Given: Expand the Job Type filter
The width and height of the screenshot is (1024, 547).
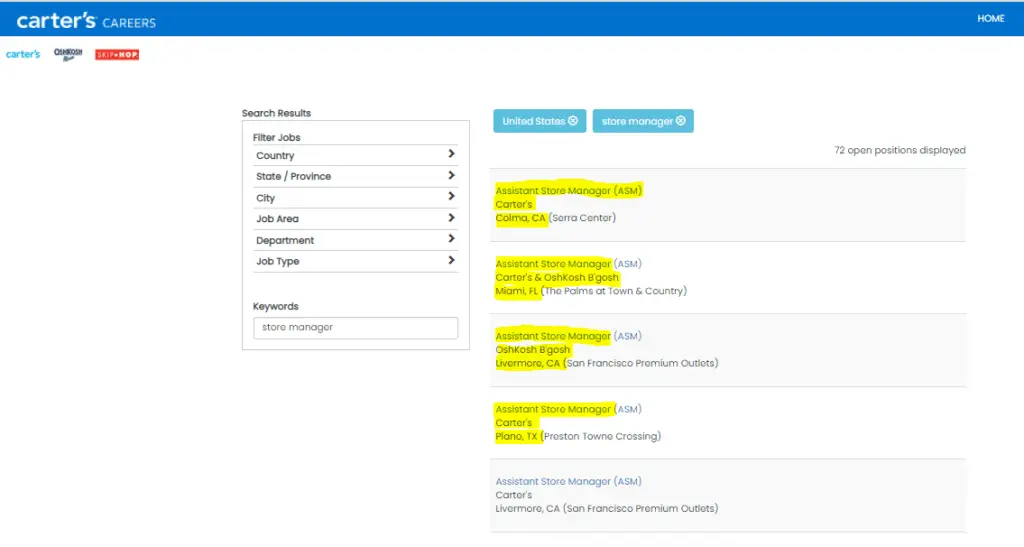Looking at the screenshot, I should 355,260.
